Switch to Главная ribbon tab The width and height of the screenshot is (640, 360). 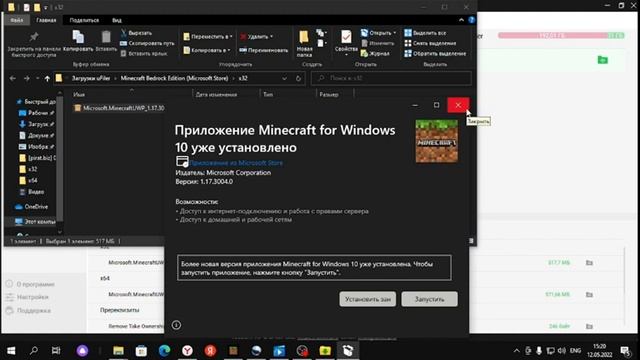(x=46, y=20)
